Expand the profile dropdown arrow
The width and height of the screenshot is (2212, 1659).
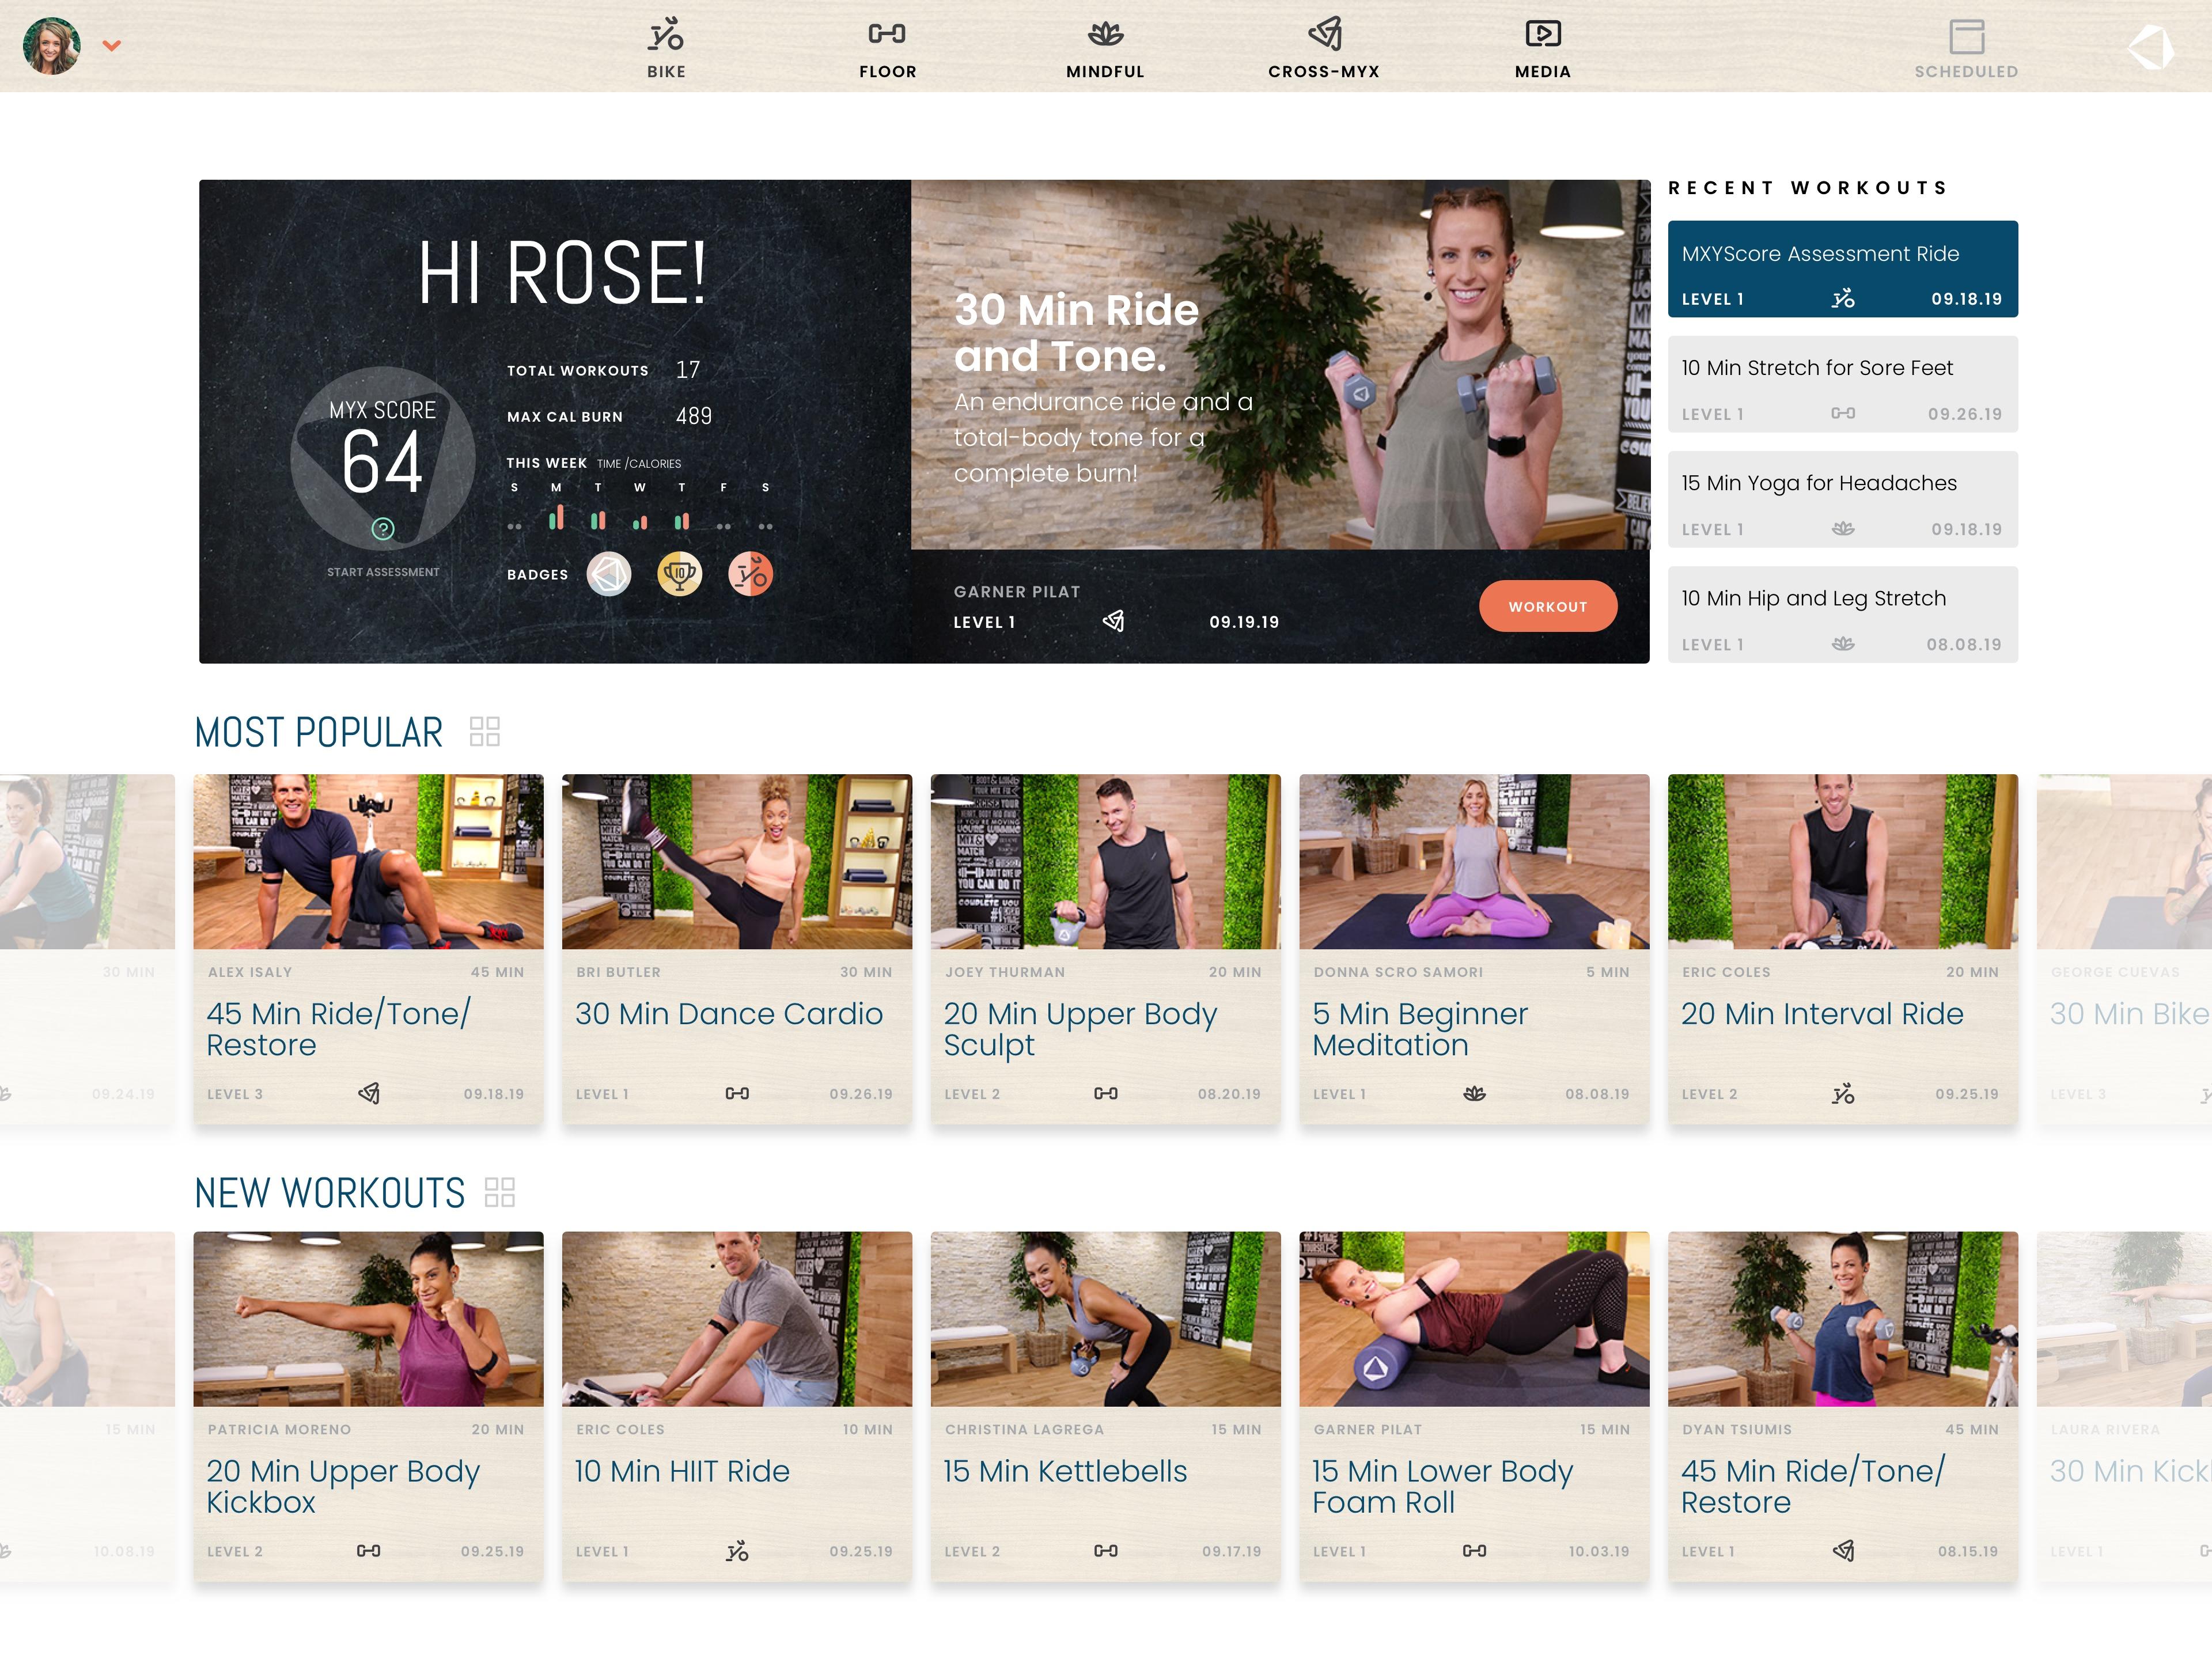tap(112, 45)
